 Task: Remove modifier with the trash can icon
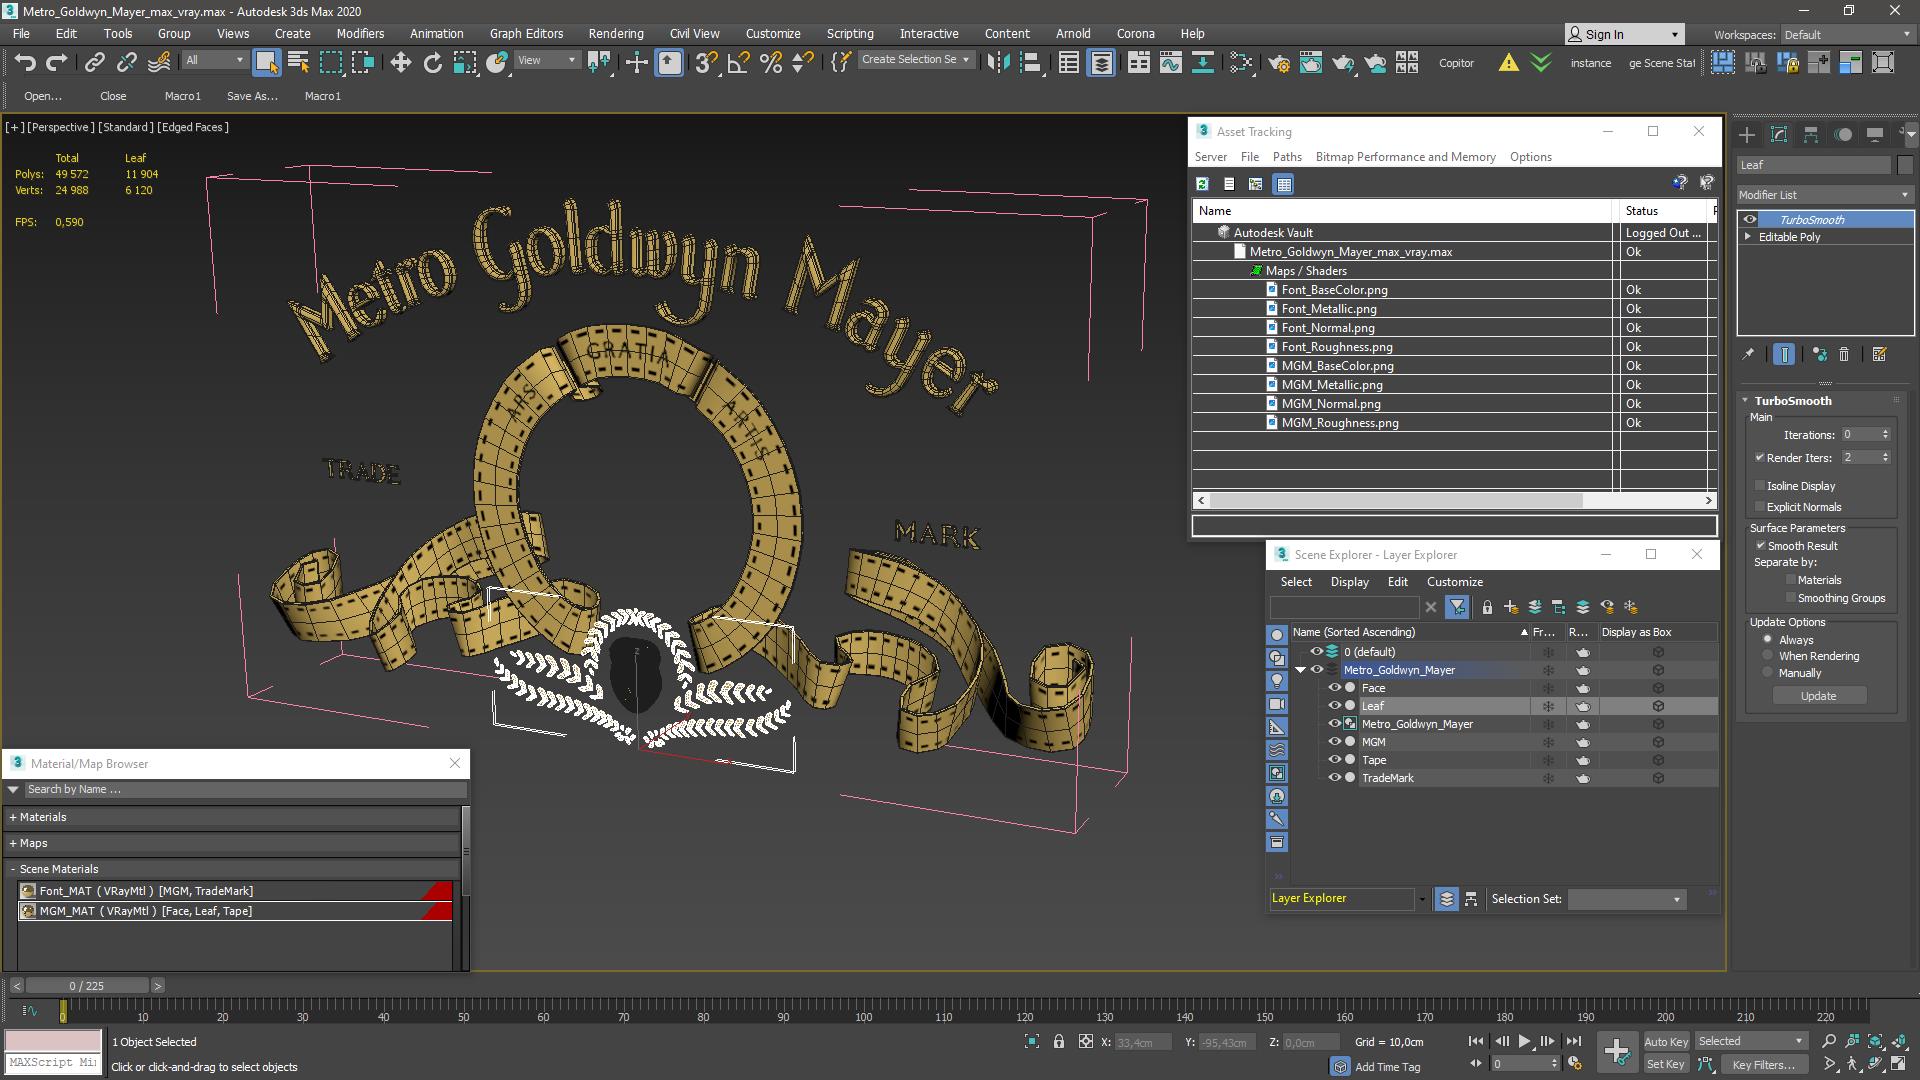click(x=1844, y=354)
